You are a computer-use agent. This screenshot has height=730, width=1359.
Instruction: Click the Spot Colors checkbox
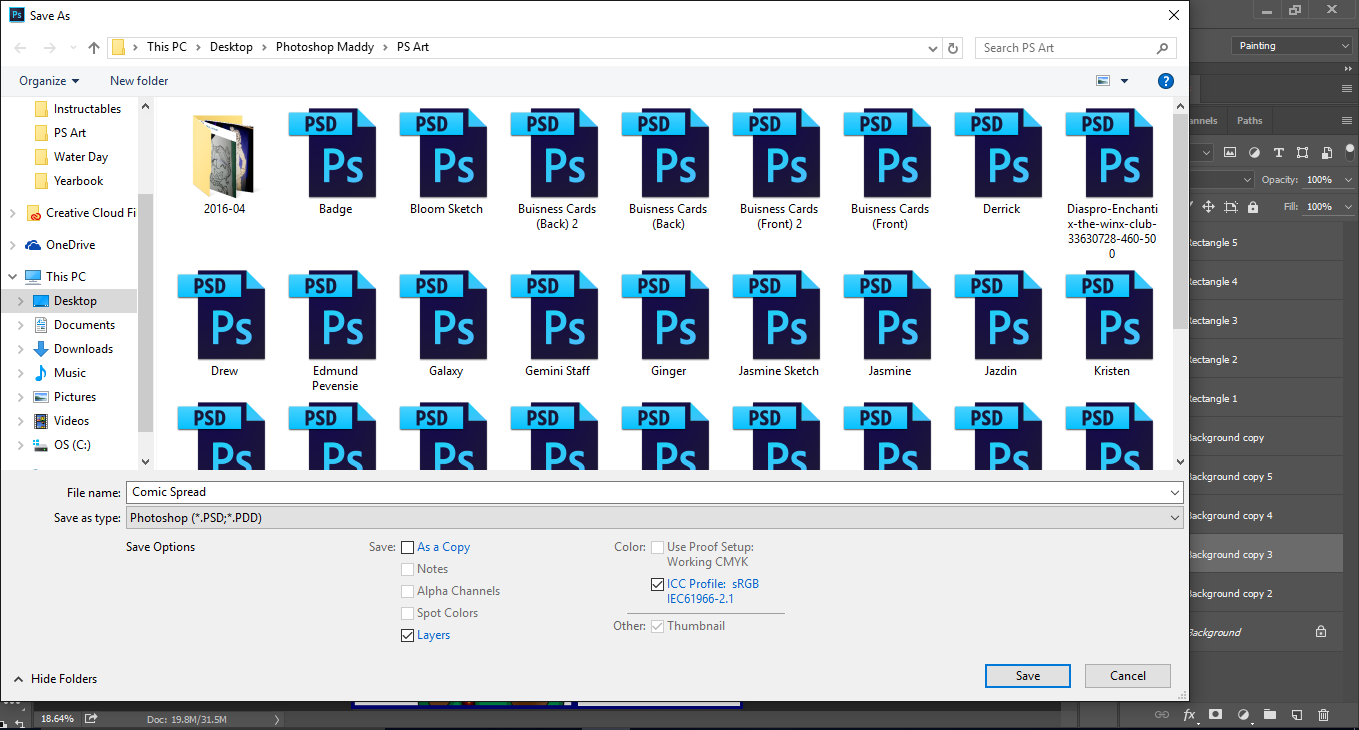click(407, 613)
